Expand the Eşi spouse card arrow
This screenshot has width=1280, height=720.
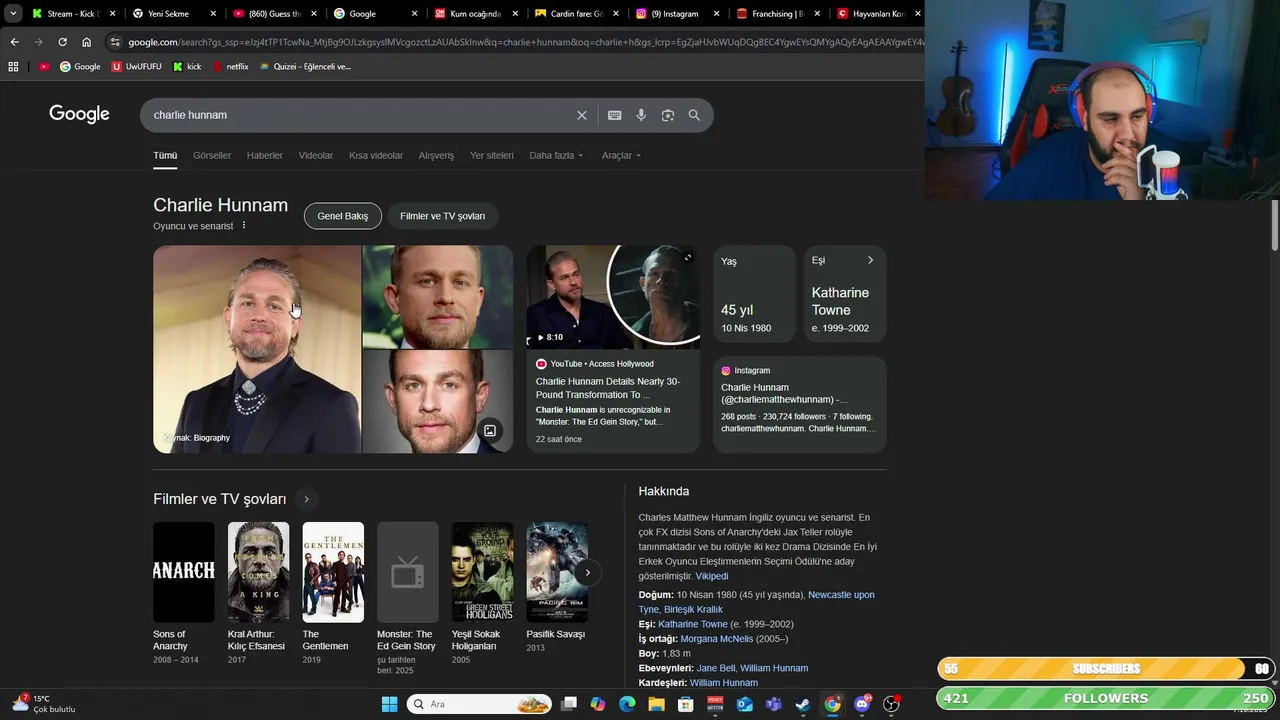coord(870,260)
